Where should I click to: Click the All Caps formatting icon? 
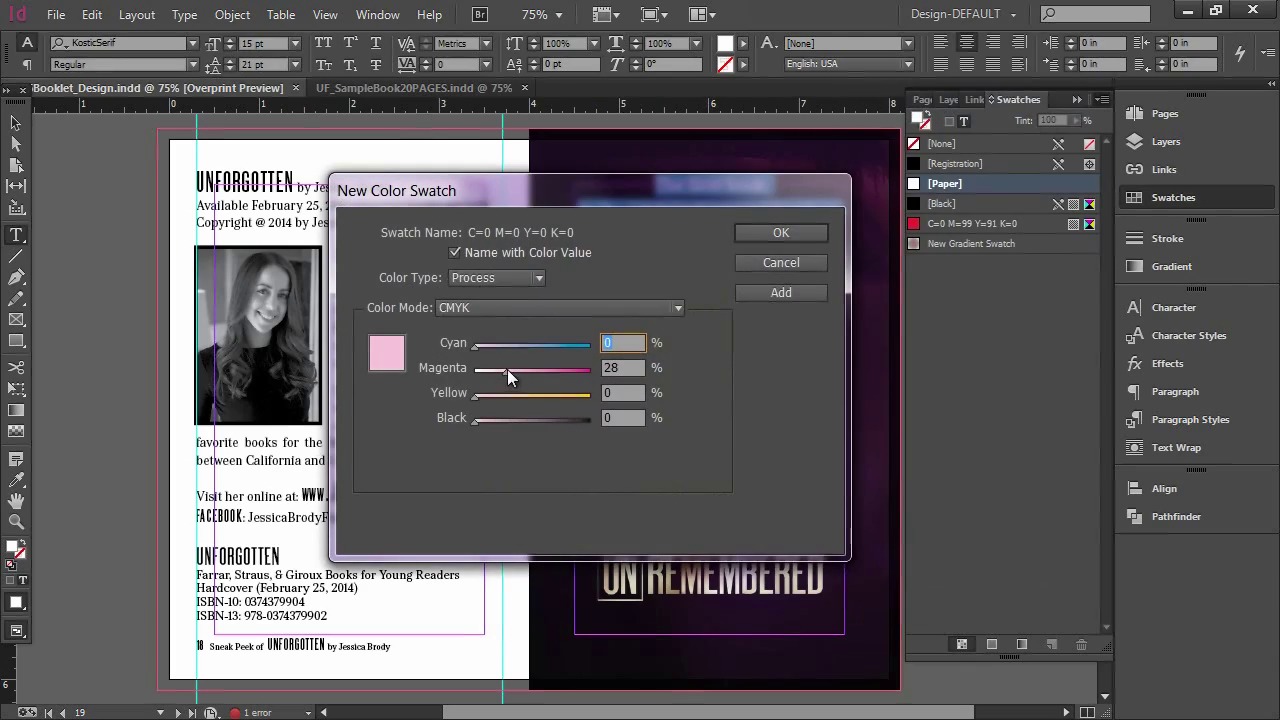(x=323, y=44)
